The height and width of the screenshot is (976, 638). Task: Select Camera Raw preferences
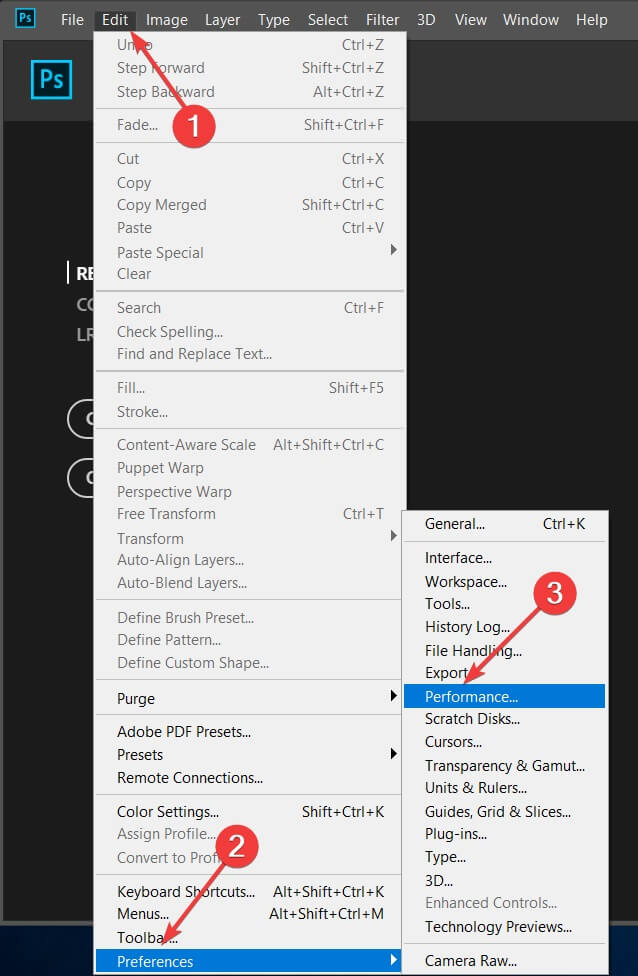(505, 960)
